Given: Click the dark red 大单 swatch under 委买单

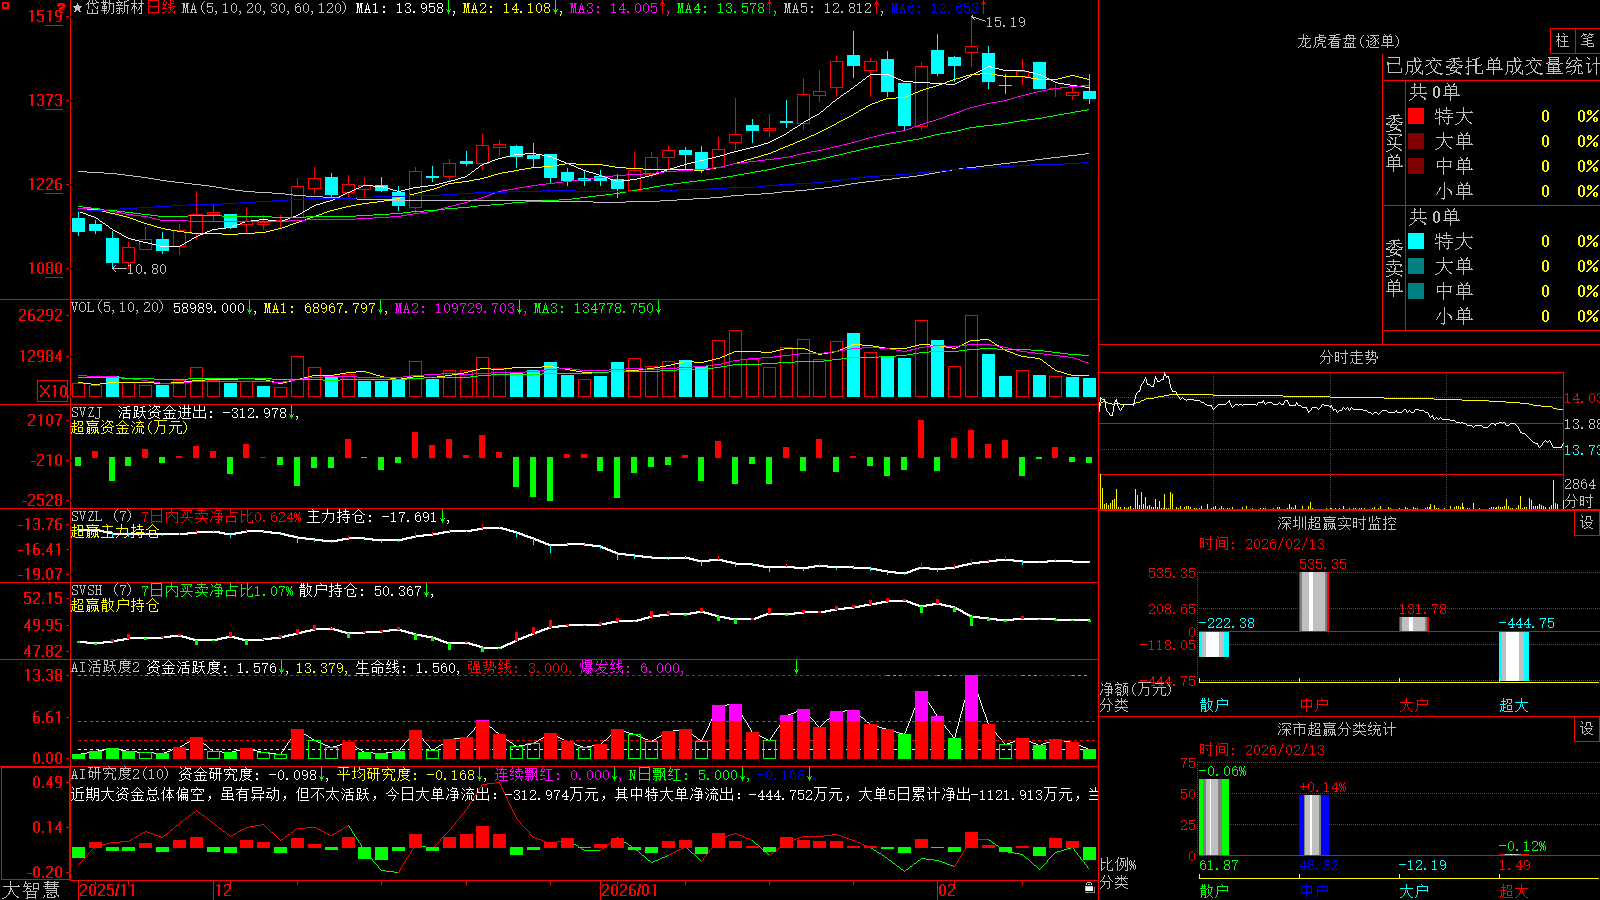Looking at the screenshot, I should (1416, 141).
